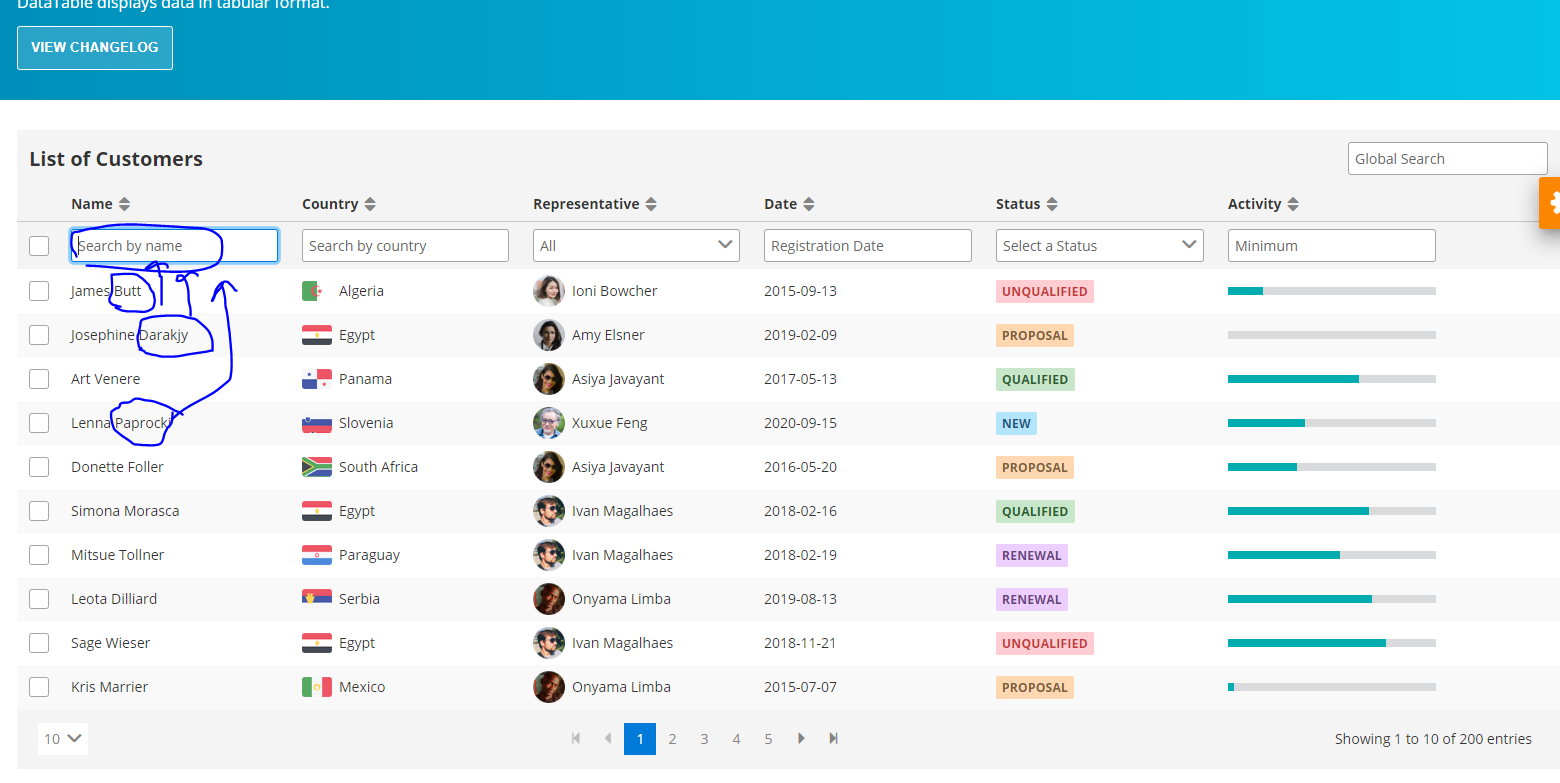
Task: Open the orange settings panel on the right
Action: pos(1551,202)
